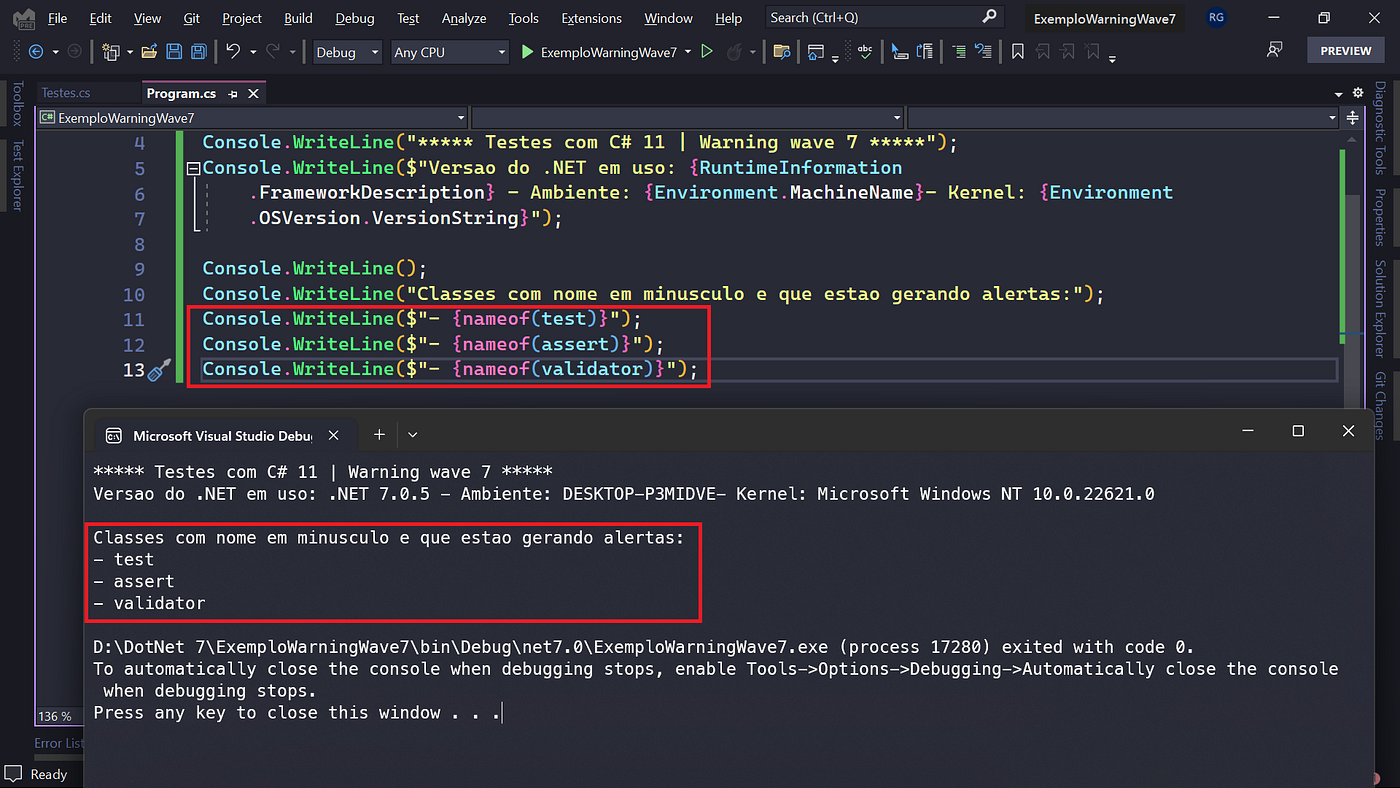Toggle a bookmark on the current line
The height and width of the screenshot is (788, 1400).
[1018, 52]
